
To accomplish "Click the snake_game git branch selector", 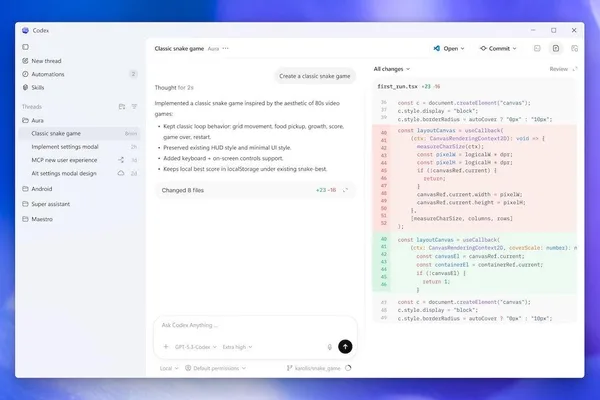I will point(314,368).
